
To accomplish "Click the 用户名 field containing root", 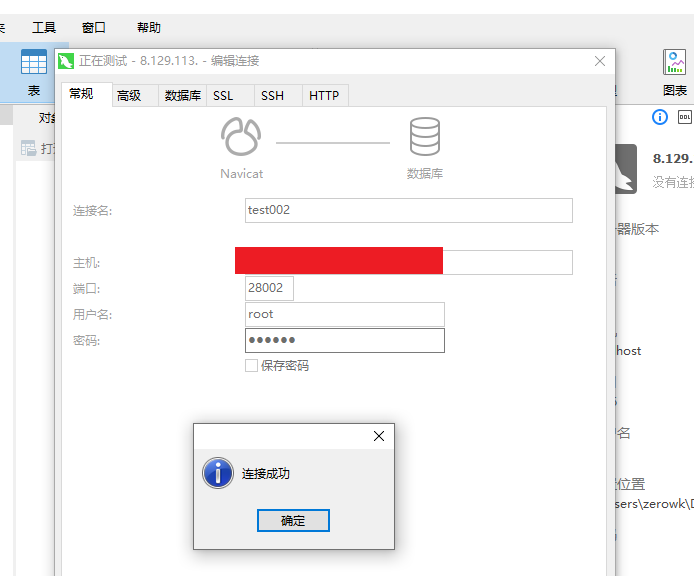I will click(x=345, y=314).
